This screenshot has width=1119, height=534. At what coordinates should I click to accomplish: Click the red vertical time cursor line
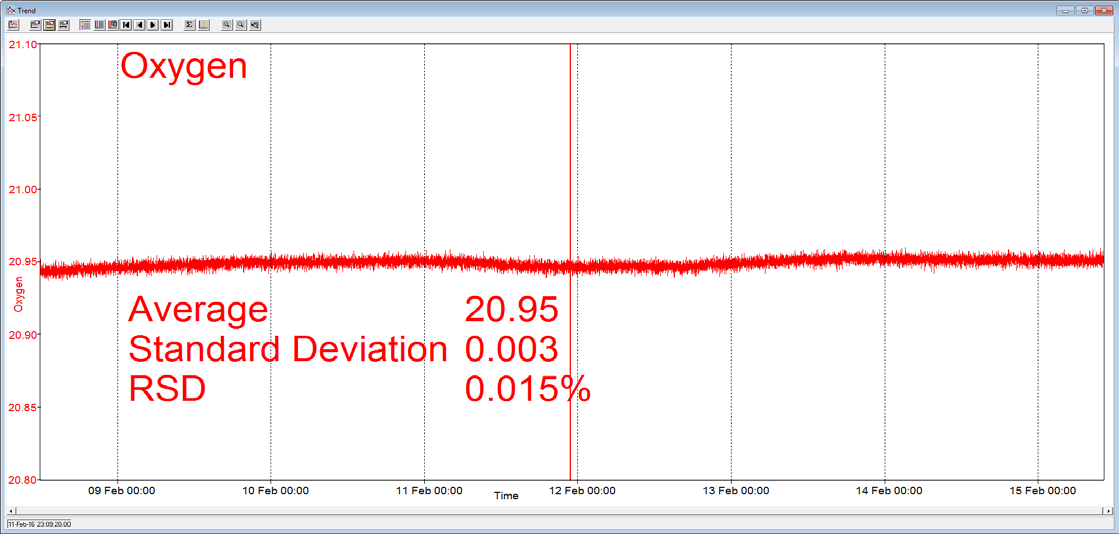click(x=569, y=261)
